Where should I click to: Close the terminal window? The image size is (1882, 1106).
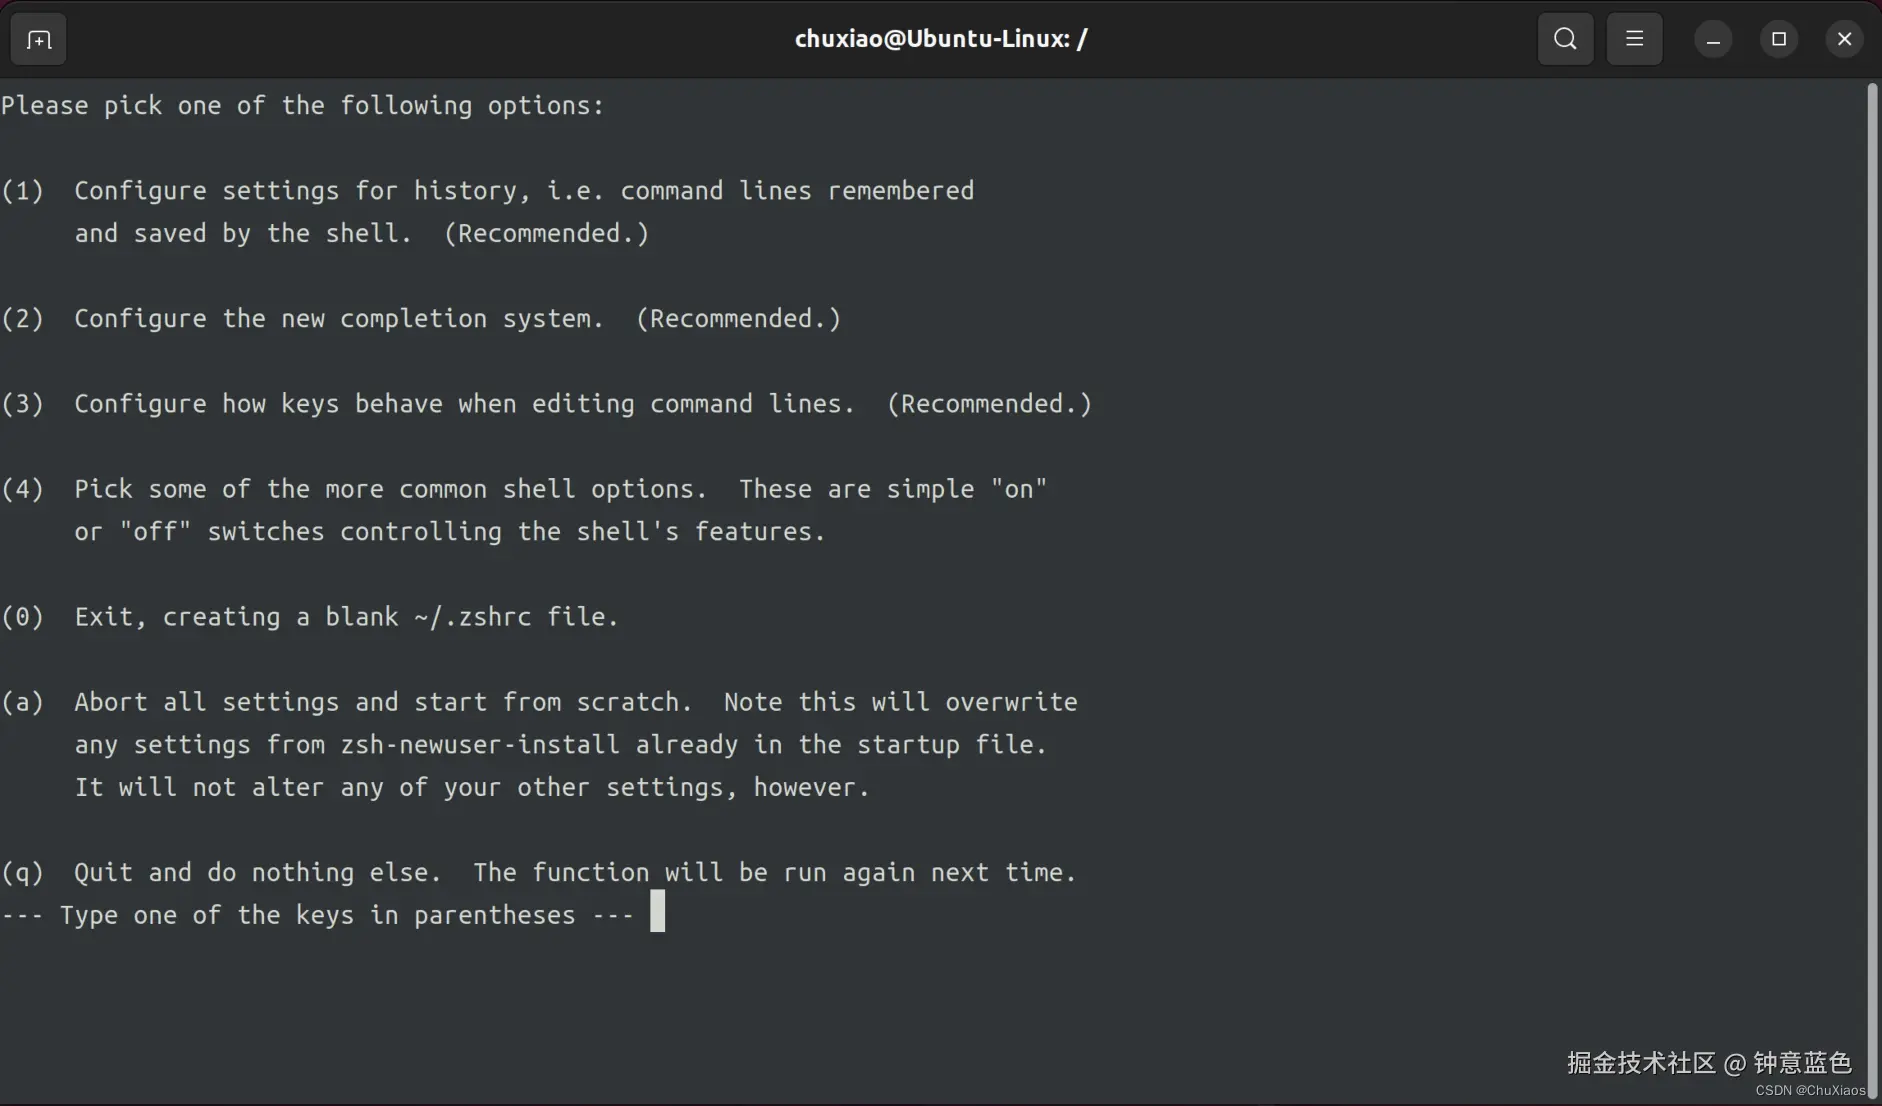pos(1845,39)
